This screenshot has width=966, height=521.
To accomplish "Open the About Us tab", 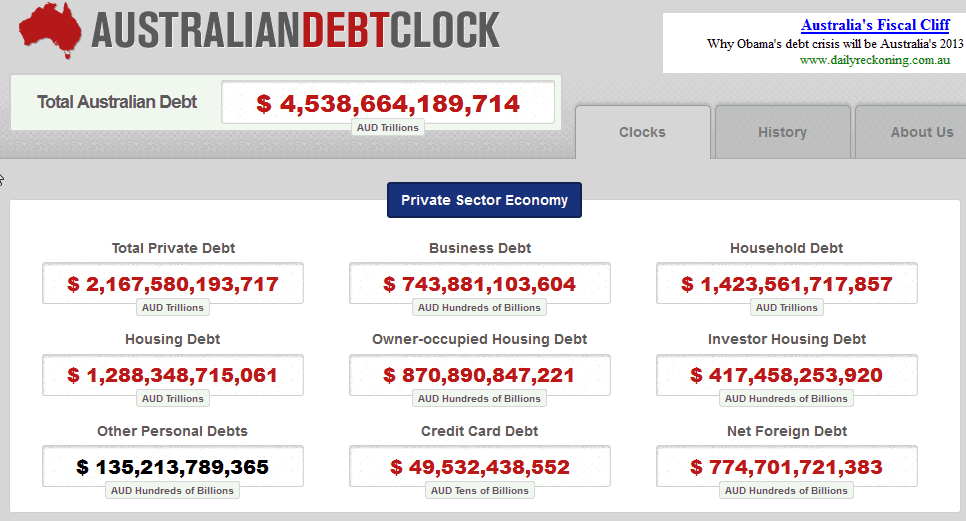I will pyautogui.click(x=921, y=132).
